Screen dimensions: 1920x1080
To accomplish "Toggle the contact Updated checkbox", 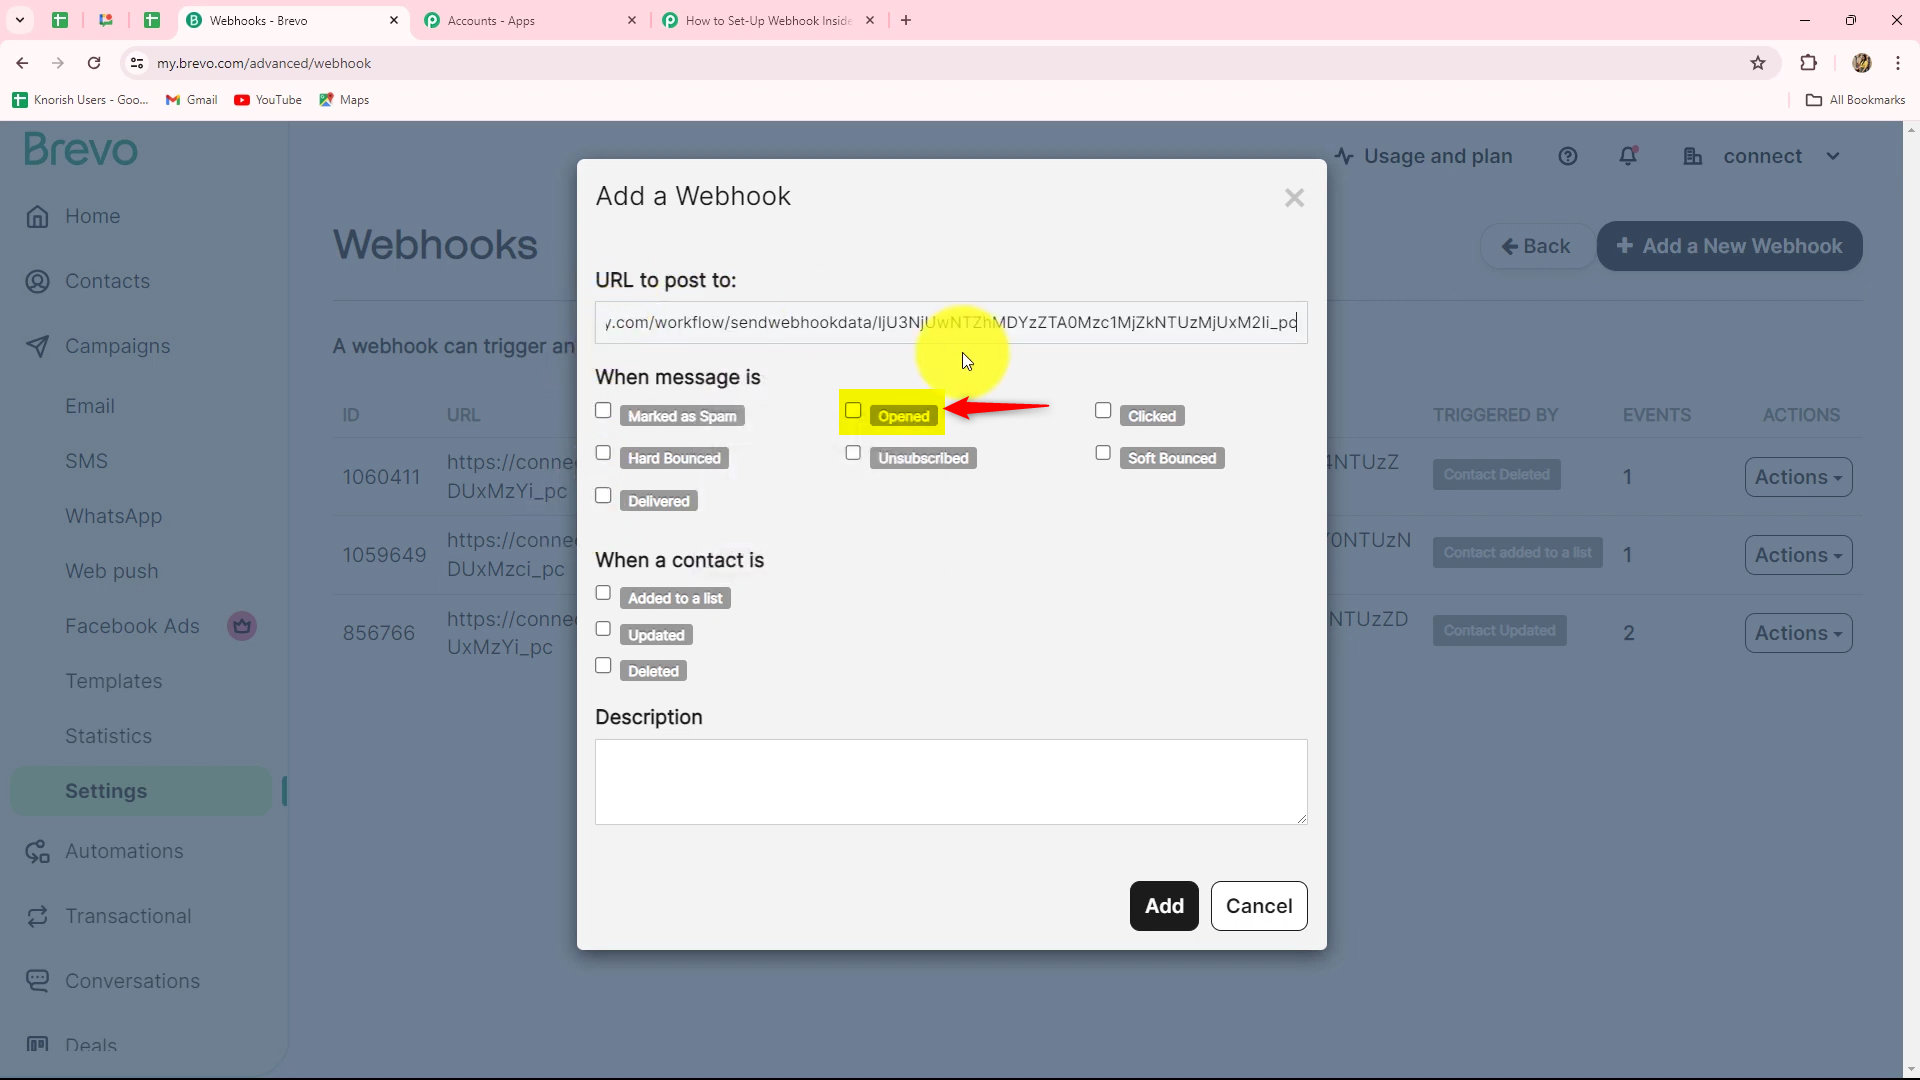I will coord(603,629).
